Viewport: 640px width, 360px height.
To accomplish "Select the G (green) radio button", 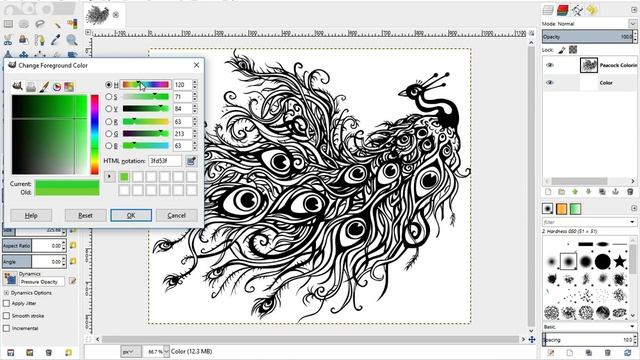I will (109, 133).
